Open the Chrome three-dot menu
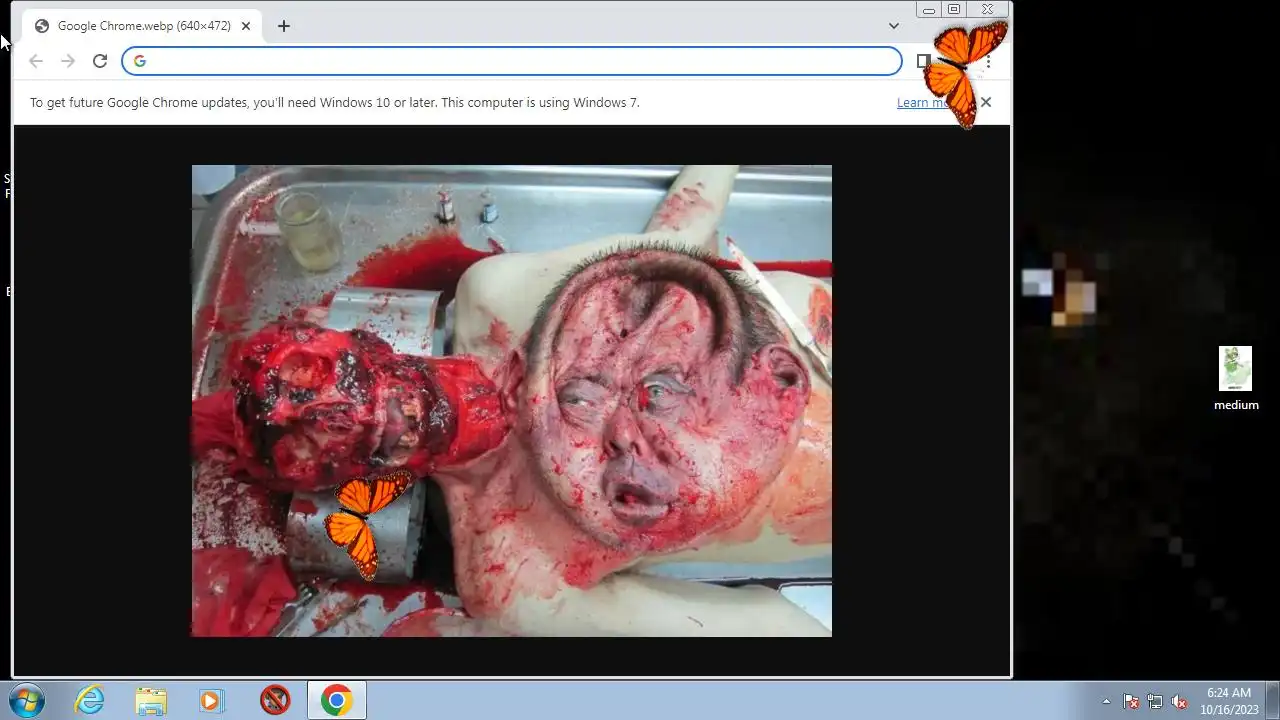This screenshot has width=1280, height=720. (x=988, y=61)
